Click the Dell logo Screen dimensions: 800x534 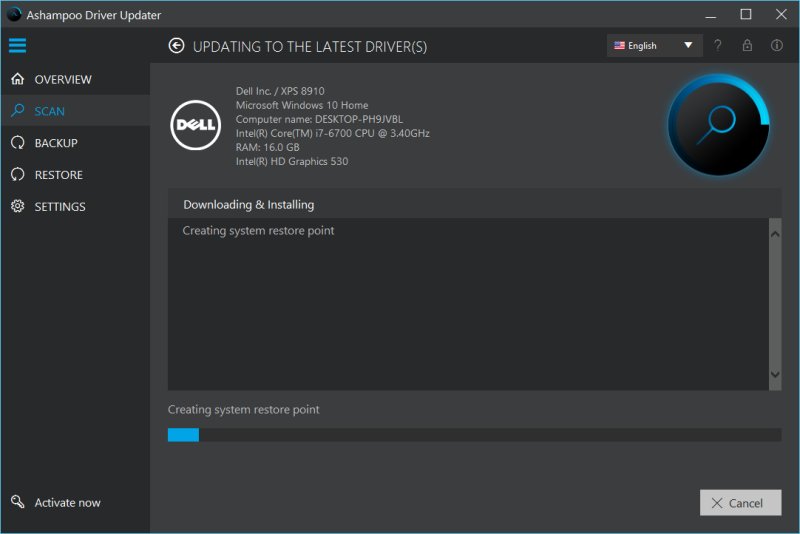[195, 125]
